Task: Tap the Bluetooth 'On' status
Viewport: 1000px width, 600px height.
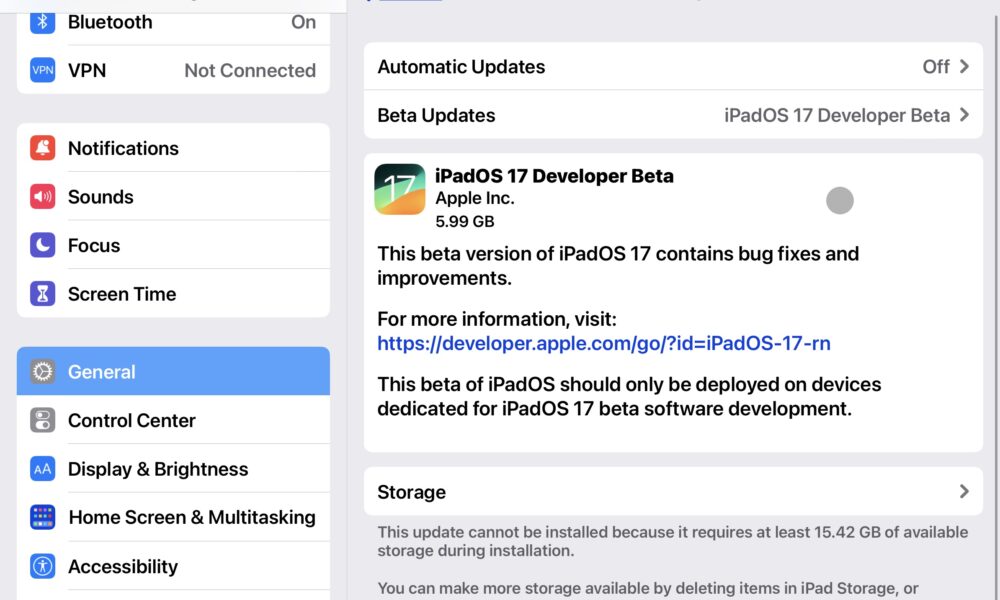Action: tap(304, 22)
